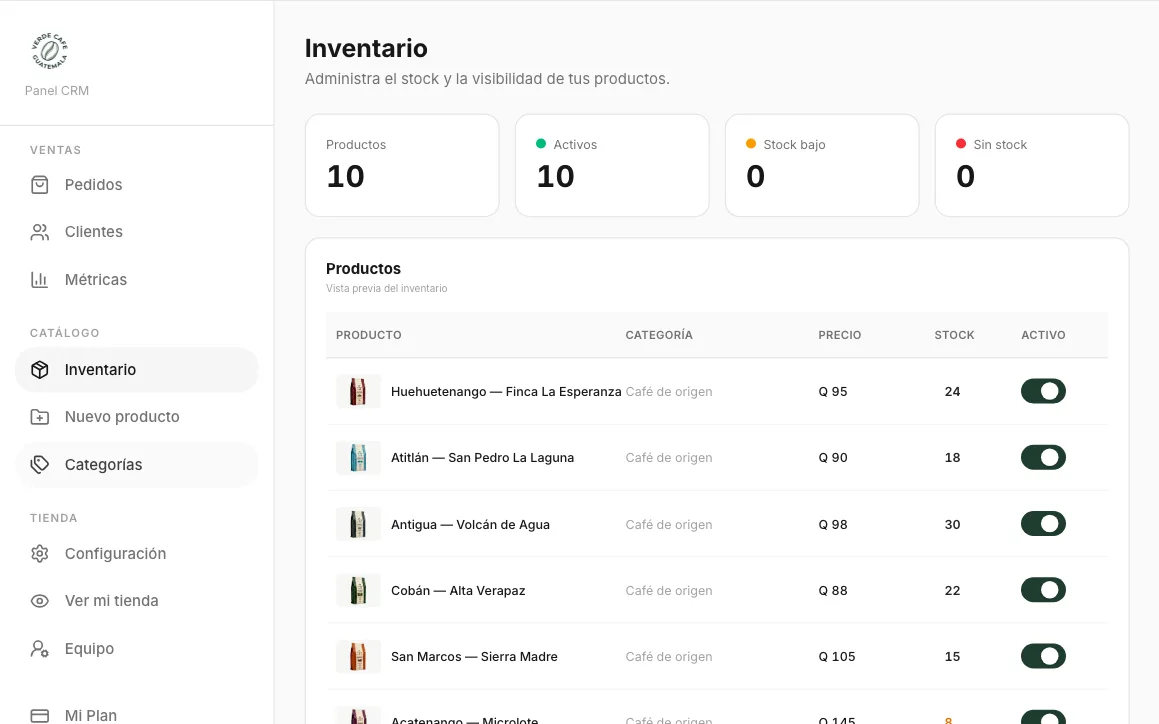Screen dimensions: 1159x724
Task: Open the Pedidos menu item
Action: click(x=137, y=185)
